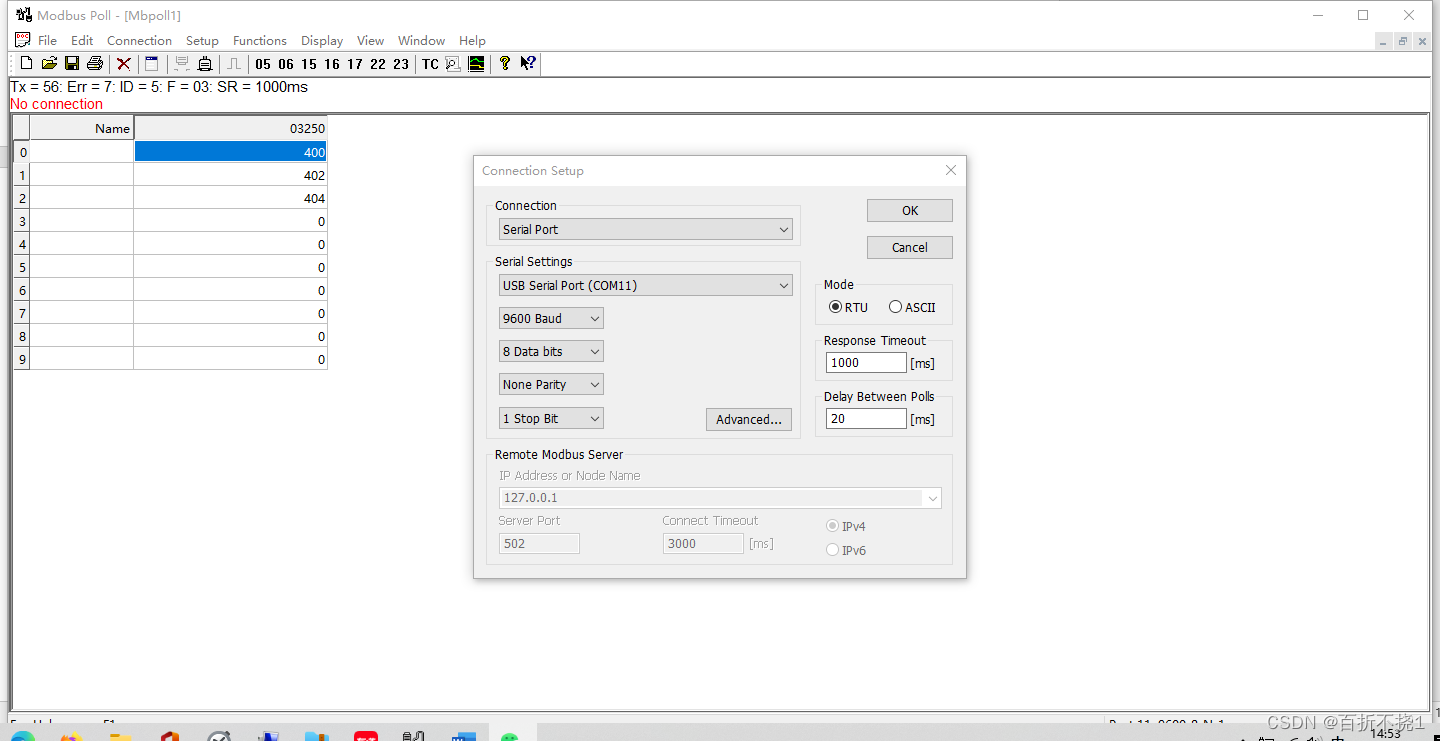Open the USB Serial Port (COM11) dropdown

point(646,285)
